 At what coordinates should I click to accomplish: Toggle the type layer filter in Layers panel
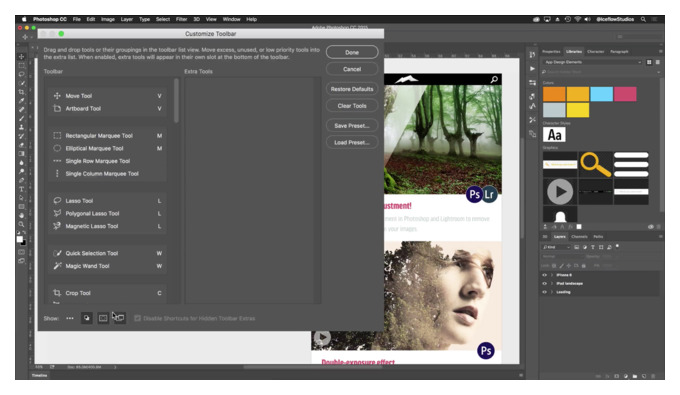593,247
